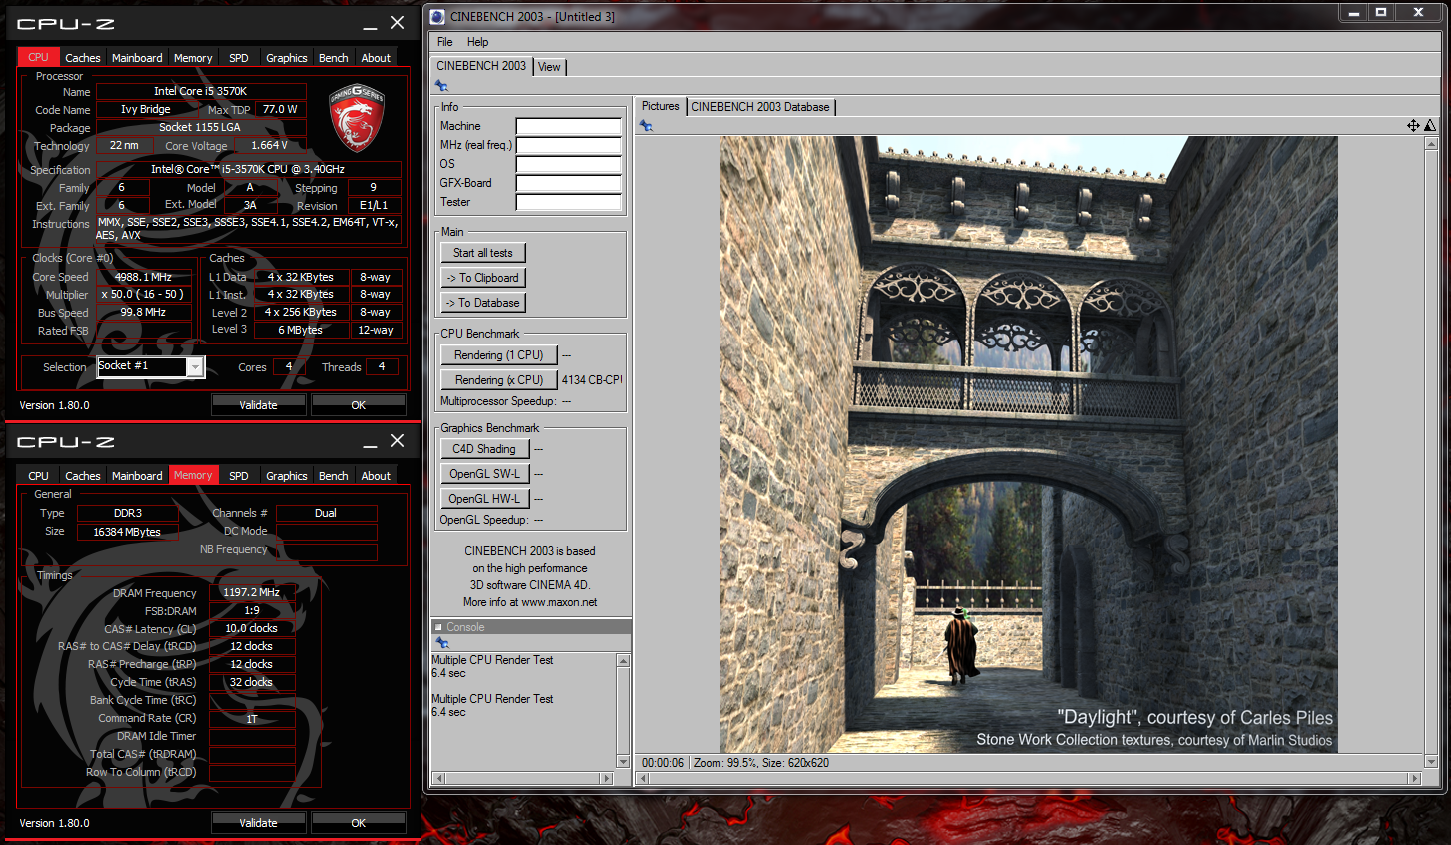Screen dimensions: 1451x845
Task: Switch to CINEBENCH 2003 Database tab
Action: click(760, 107)
